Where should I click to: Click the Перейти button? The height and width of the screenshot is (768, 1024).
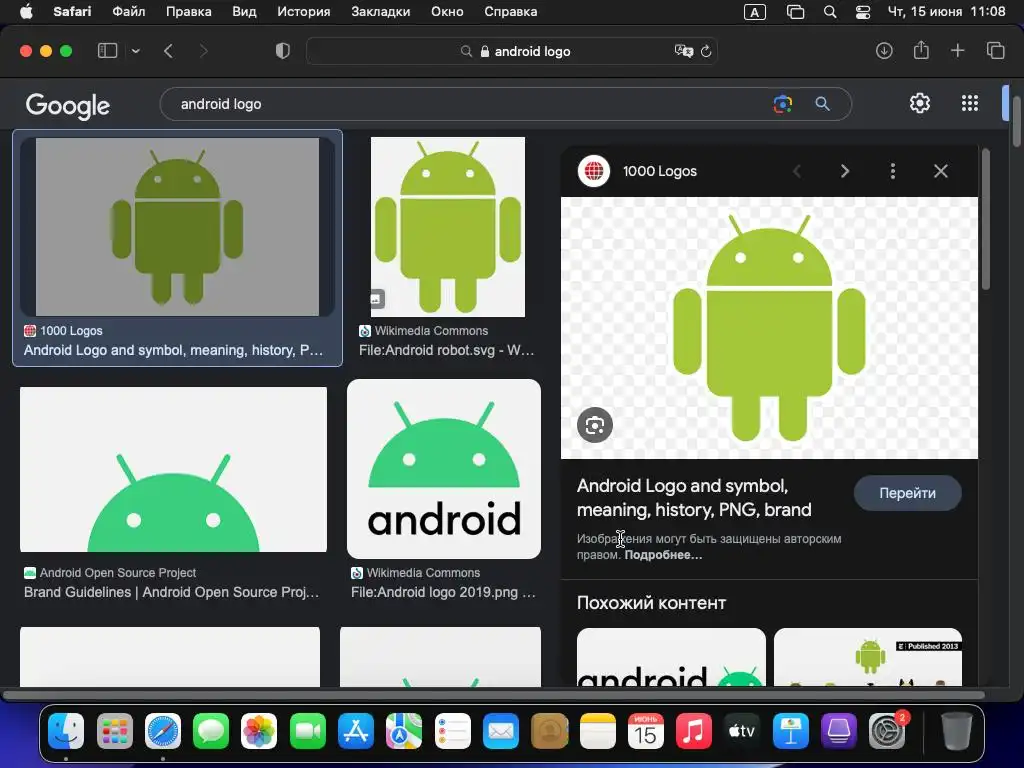point(907,493)
